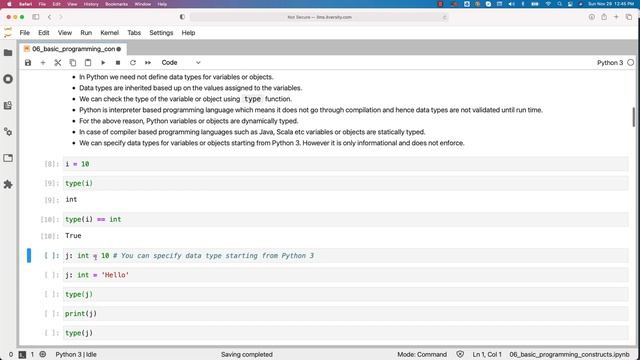The image size is (640, 360).
Task: Open the Running Terminals and Kernels panel
Action: pos(8,79)
